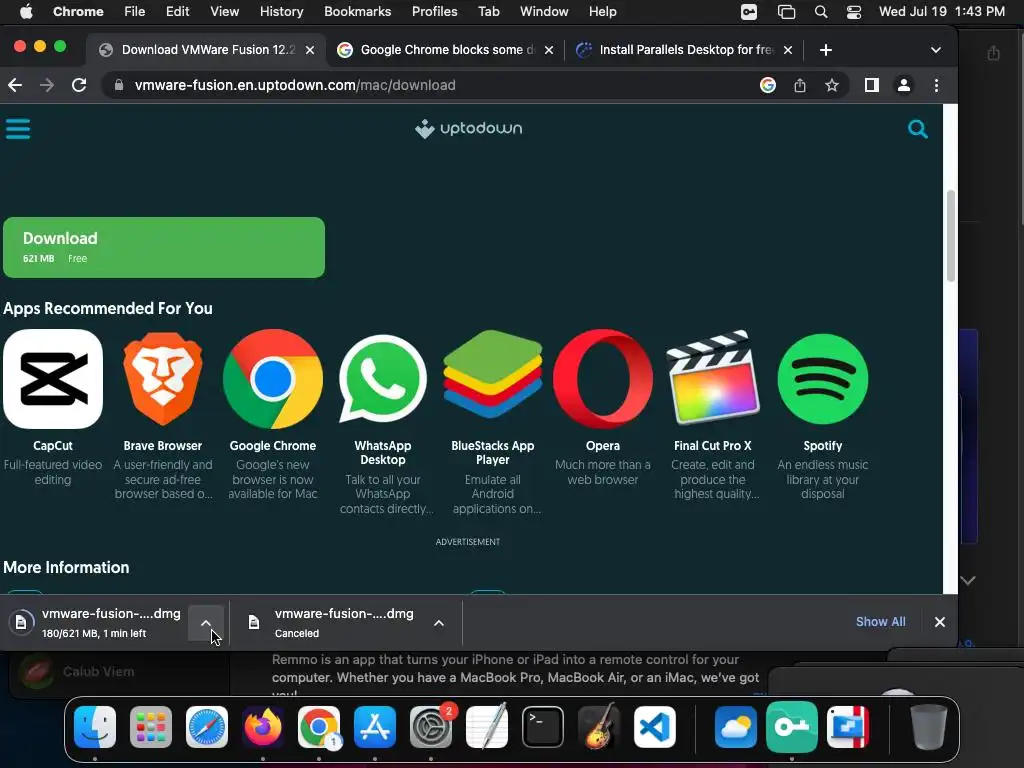Open the History menu
The image size is (1024, 768).
pyautogui.click(x=281, y=11)
